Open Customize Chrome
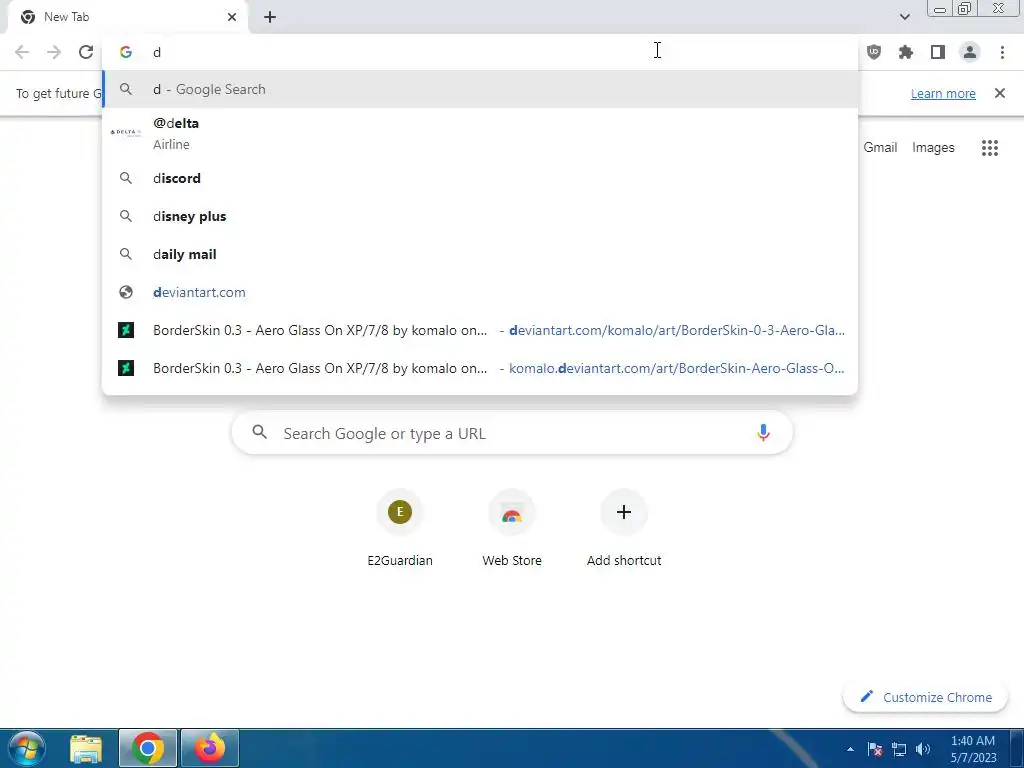This screenshot has width=1024, height=768. (x=925, y=697)
